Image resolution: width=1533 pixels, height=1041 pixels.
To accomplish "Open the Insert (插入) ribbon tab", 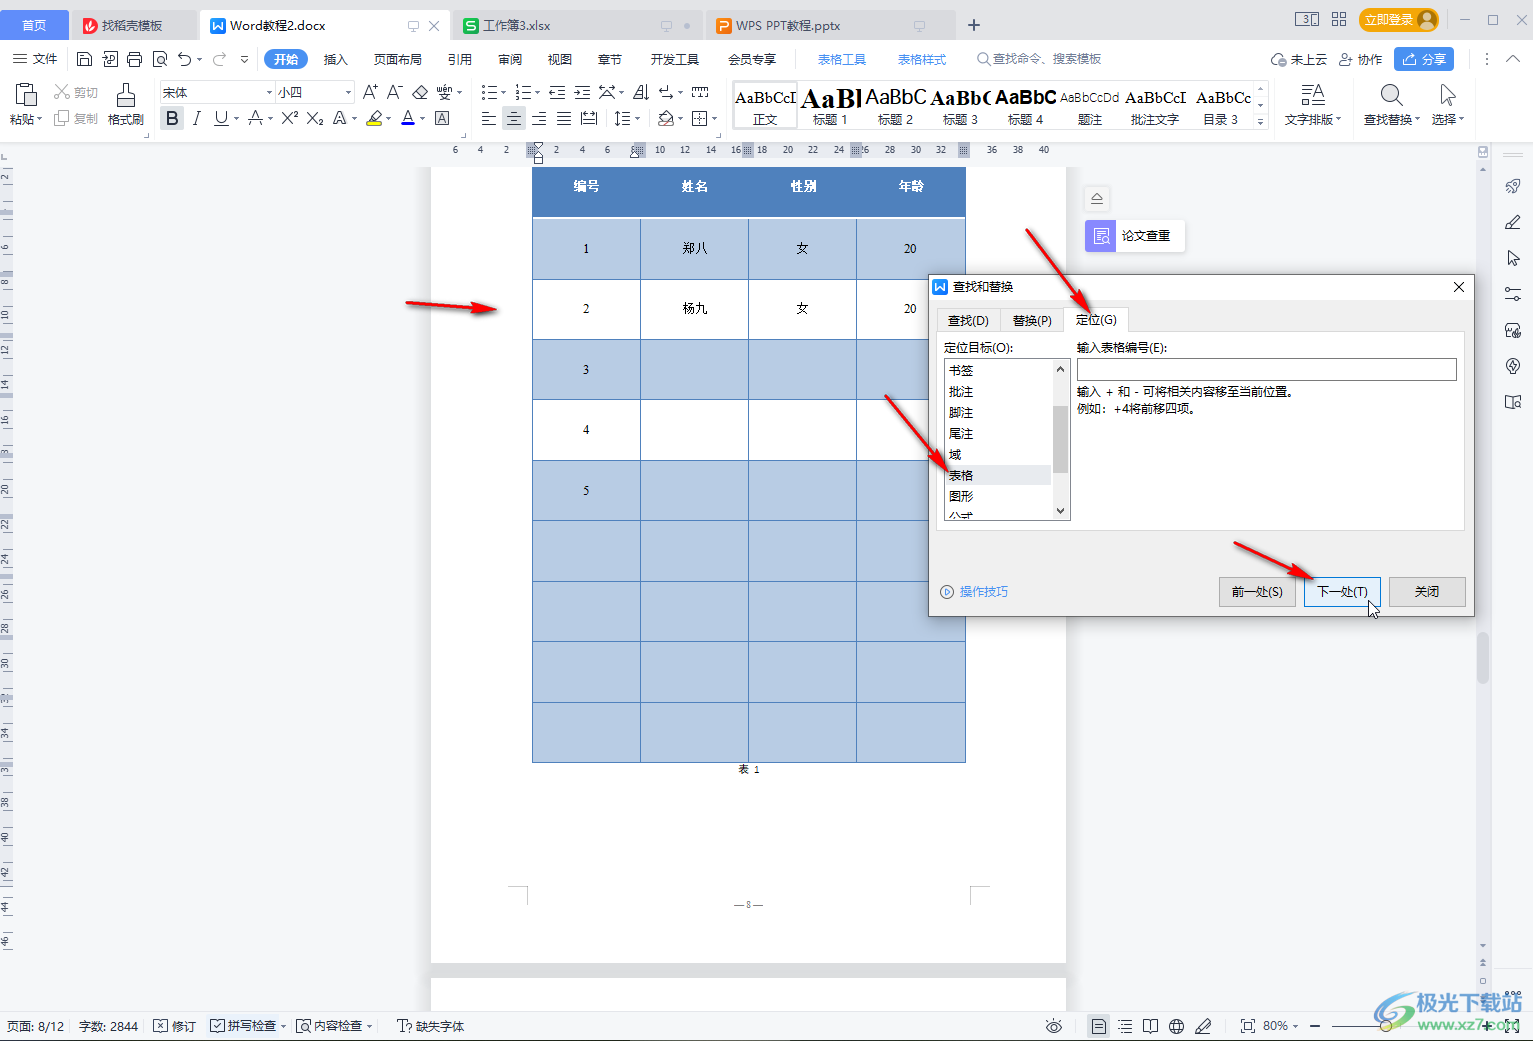I will click(x=336, y=59).
